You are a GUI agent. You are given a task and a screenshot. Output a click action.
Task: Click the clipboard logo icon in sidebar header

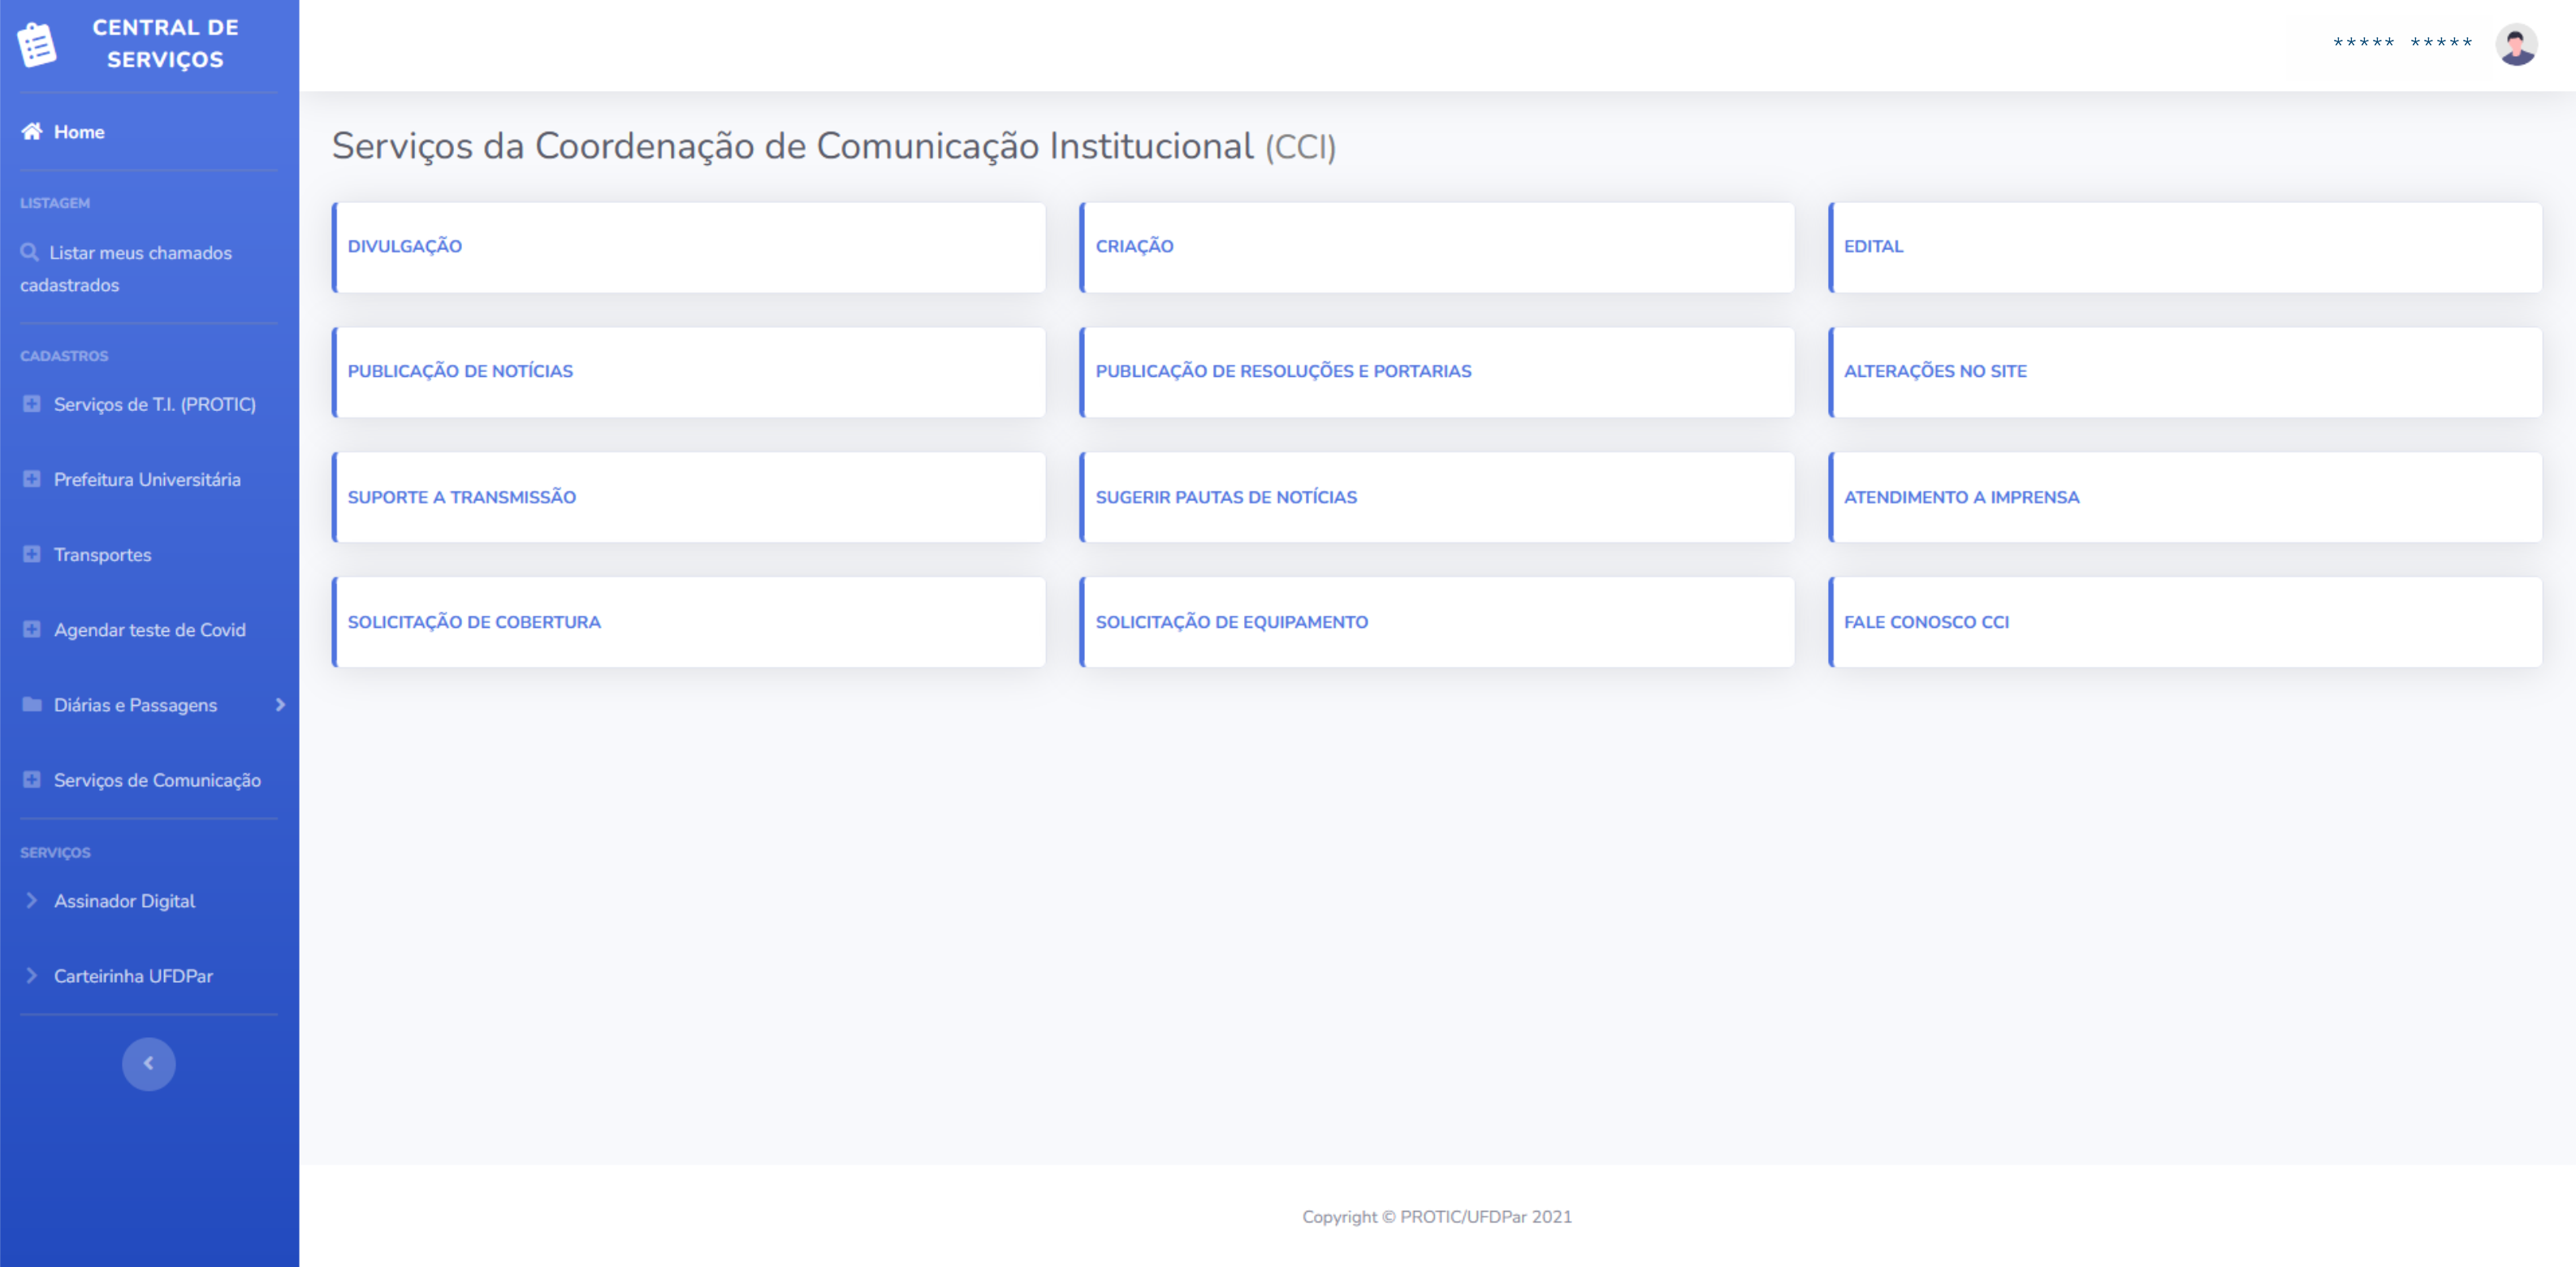[x=37, y=45]
